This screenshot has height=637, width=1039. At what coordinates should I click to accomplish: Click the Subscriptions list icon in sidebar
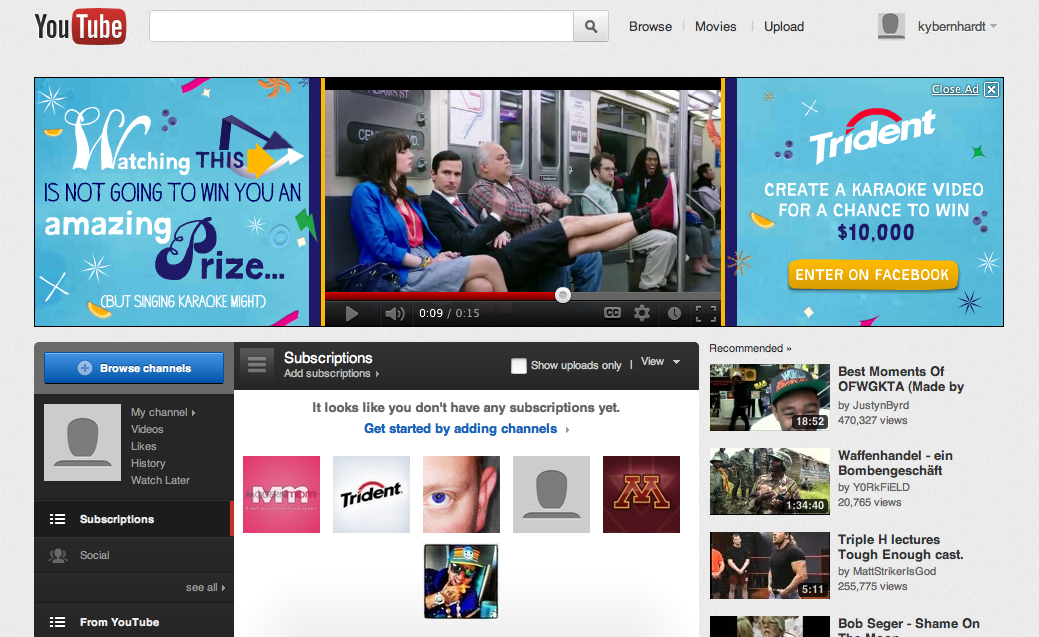click(x=58, y=519)
